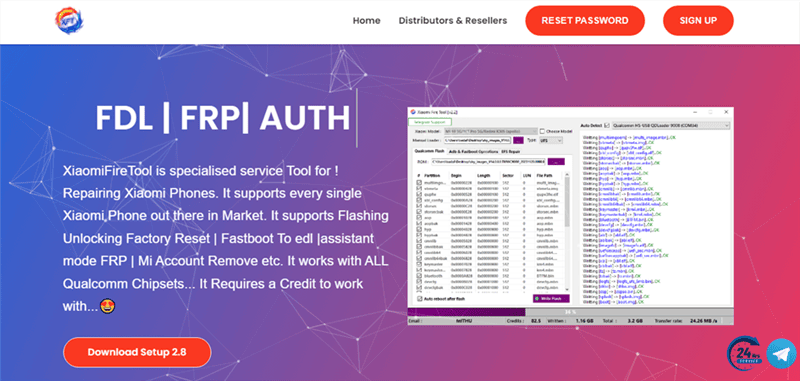Click the RESET PASSWORD button
The width and height of the screenshot is (800, 381).
(585, 20)
